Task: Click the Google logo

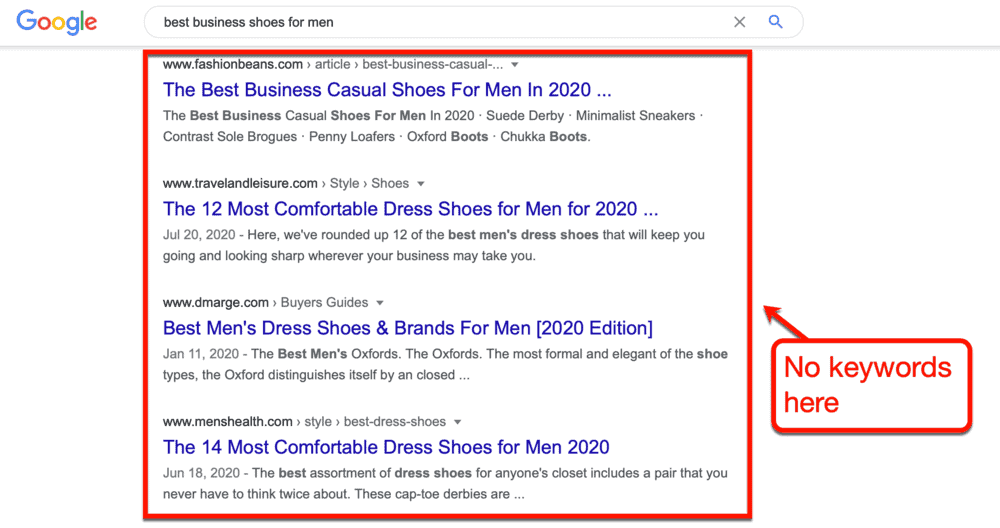Action: (57, 22)
